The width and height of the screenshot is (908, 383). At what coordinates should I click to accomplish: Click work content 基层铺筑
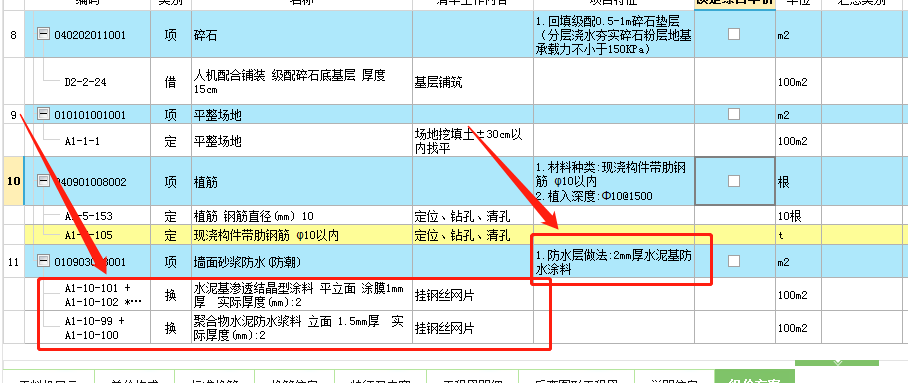tap(438, 82)
